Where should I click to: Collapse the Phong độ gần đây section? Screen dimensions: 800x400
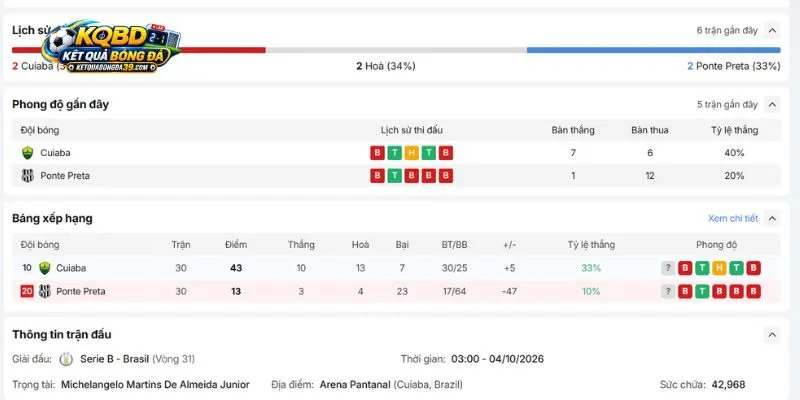tap(772, 105)
